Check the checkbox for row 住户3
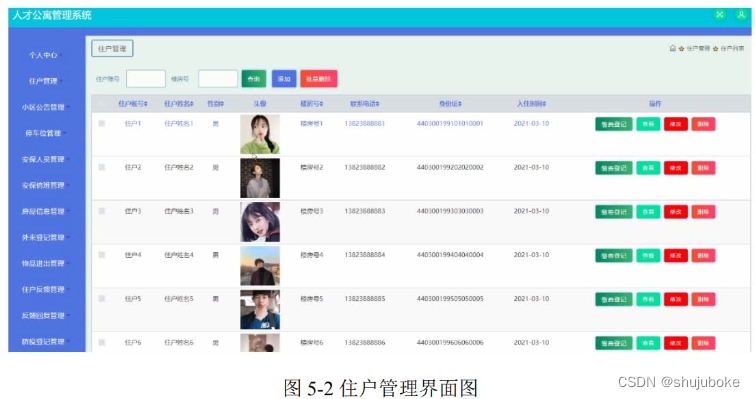Screen dimensions: 755x399 click(x=102, y=211)
